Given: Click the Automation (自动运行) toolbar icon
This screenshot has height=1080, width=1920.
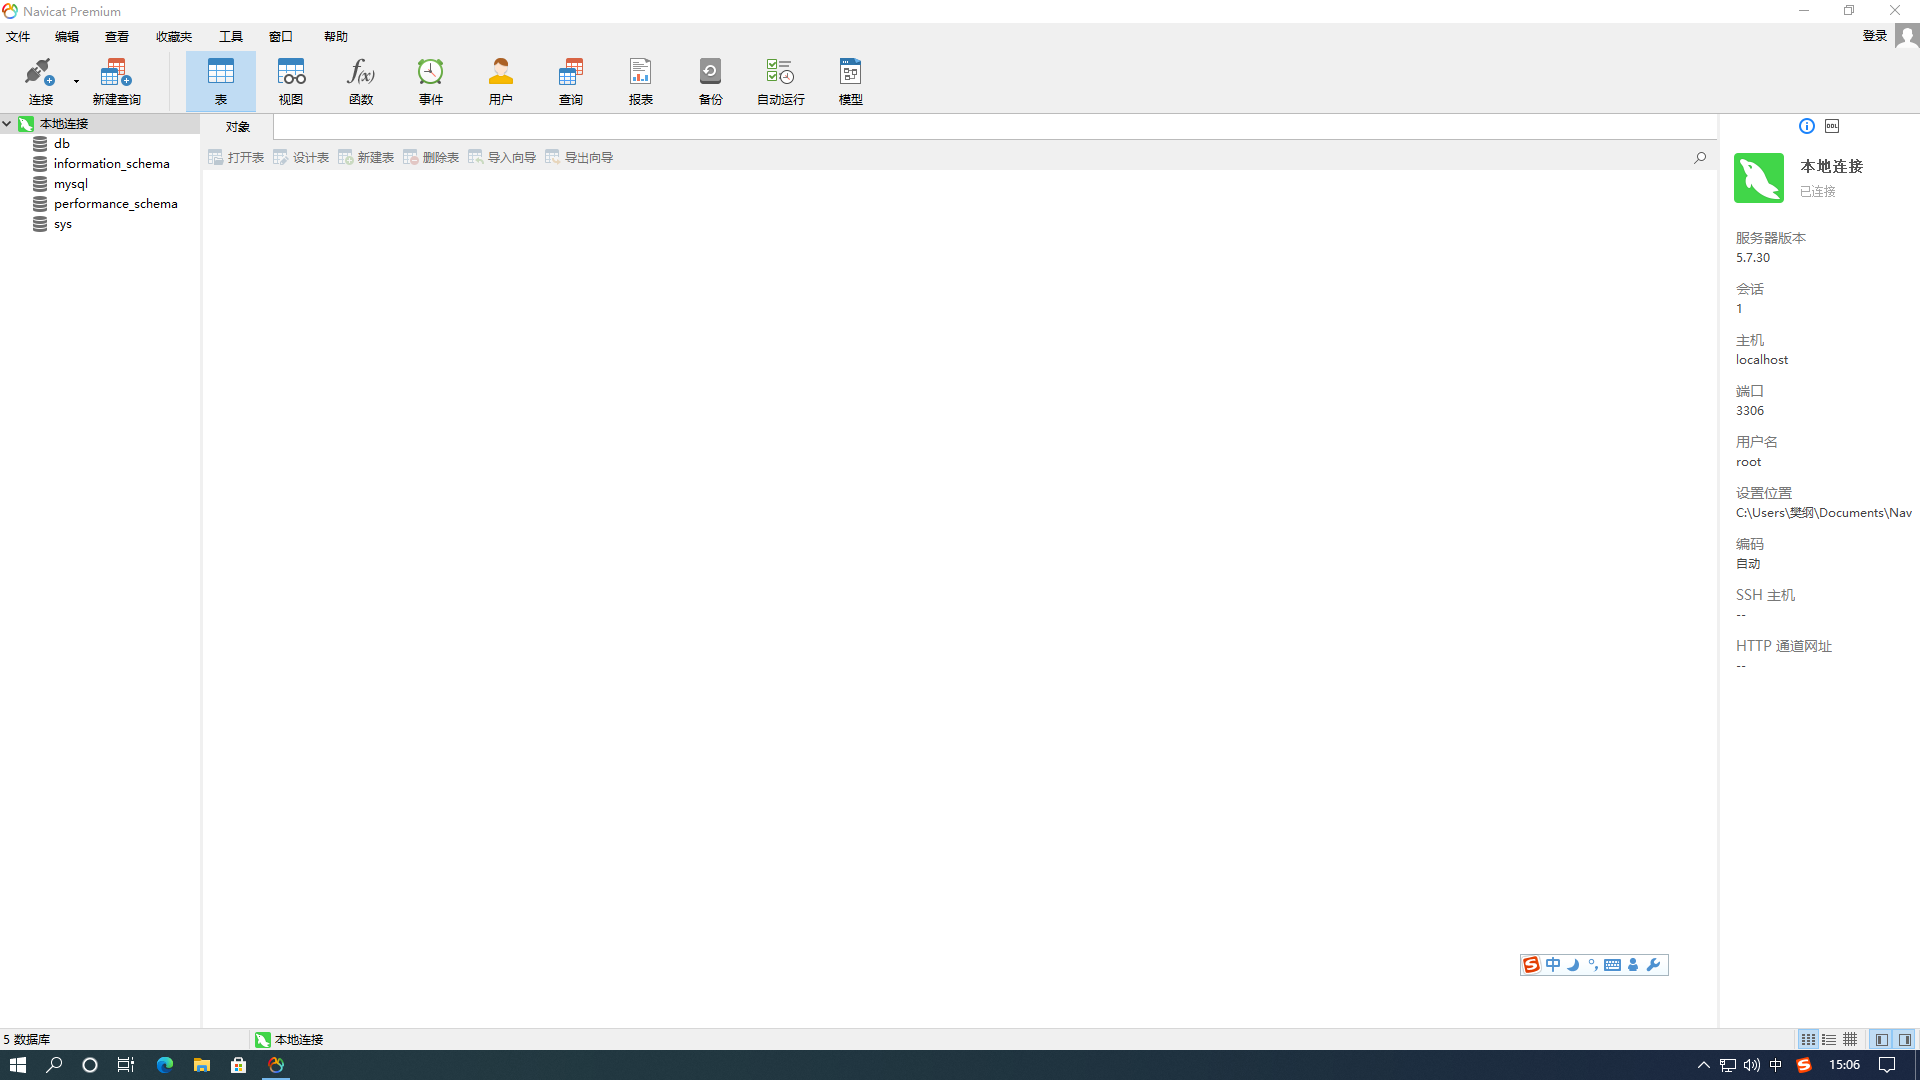Looking at the screenshot, I should tap(780, 80).
